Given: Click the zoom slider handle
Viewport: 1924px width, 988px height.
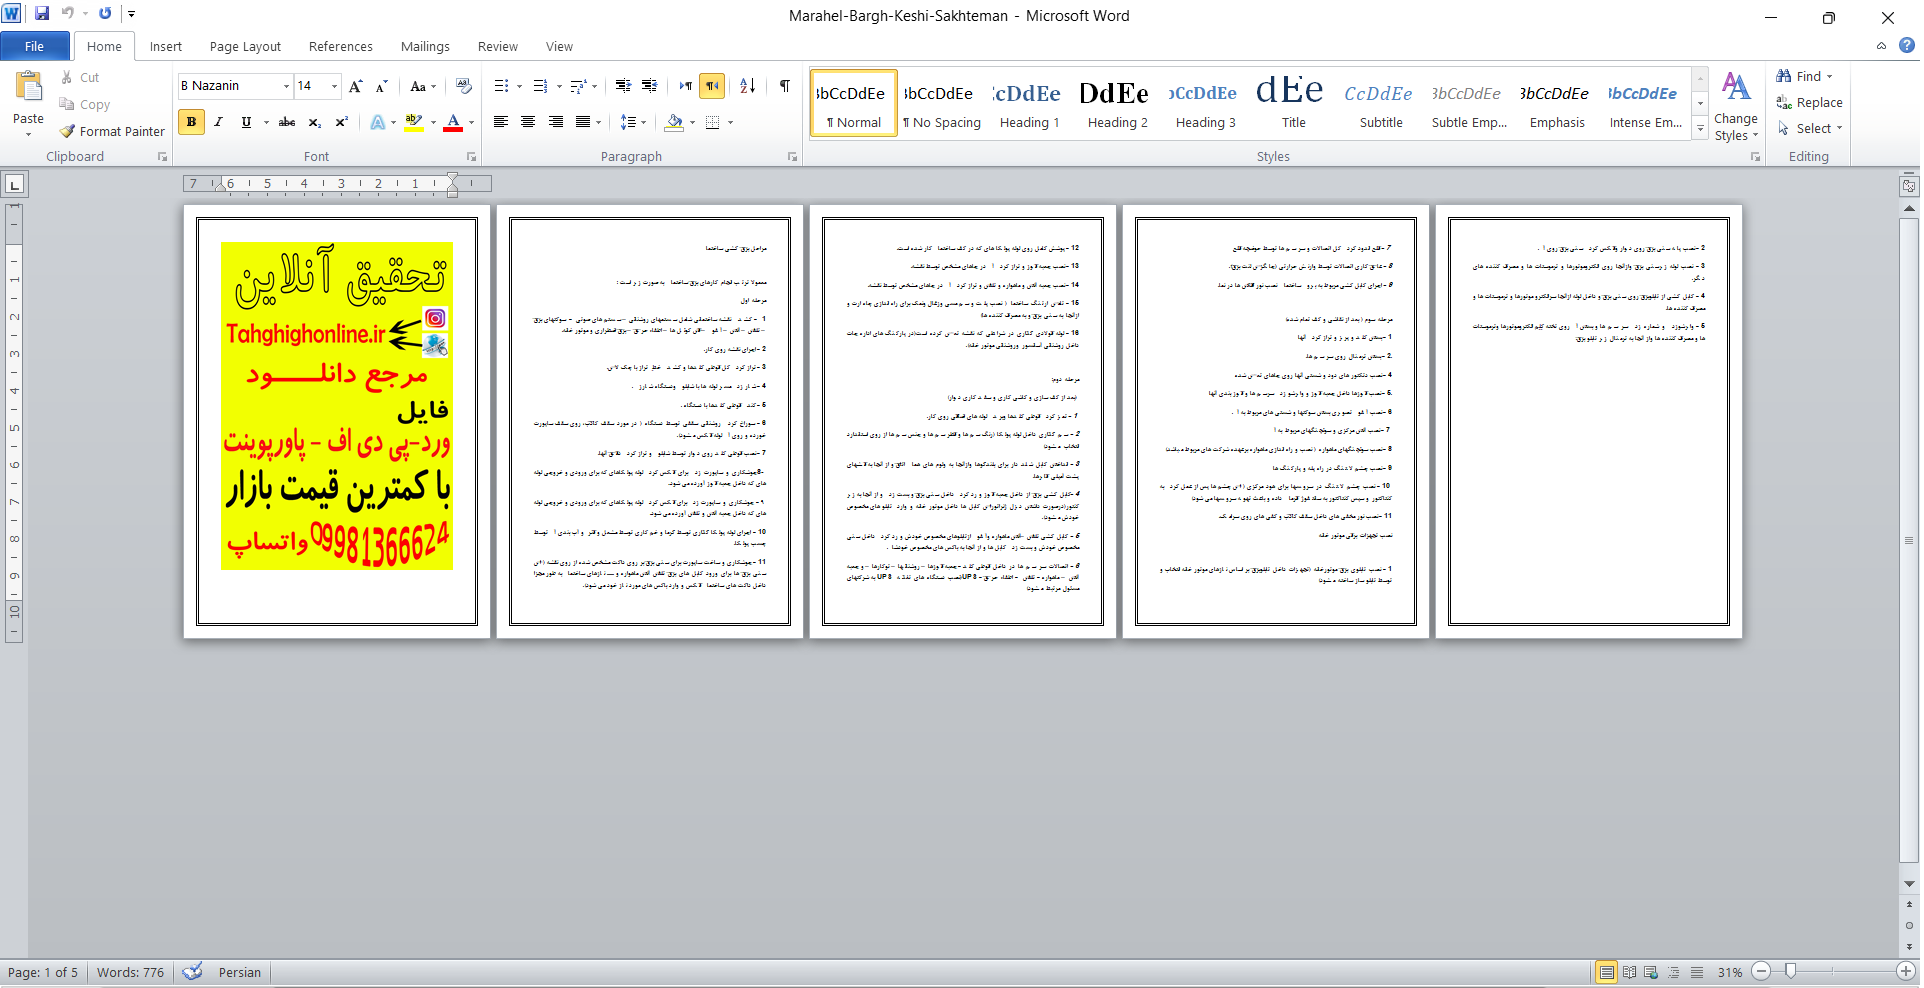Looking at the screenshot, I should pyautogui.click(x=1791, y=971).
